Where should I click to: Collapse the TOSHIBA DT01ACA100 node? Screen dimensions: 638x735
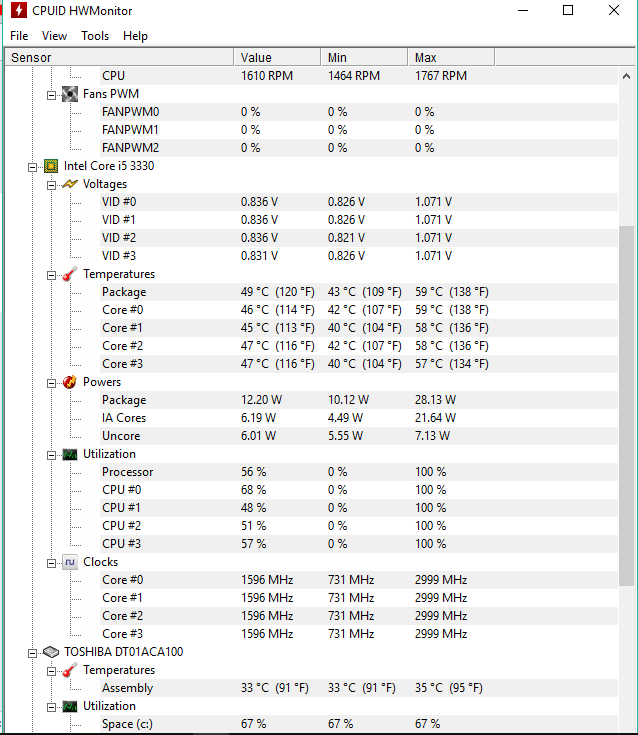point(32,653)
